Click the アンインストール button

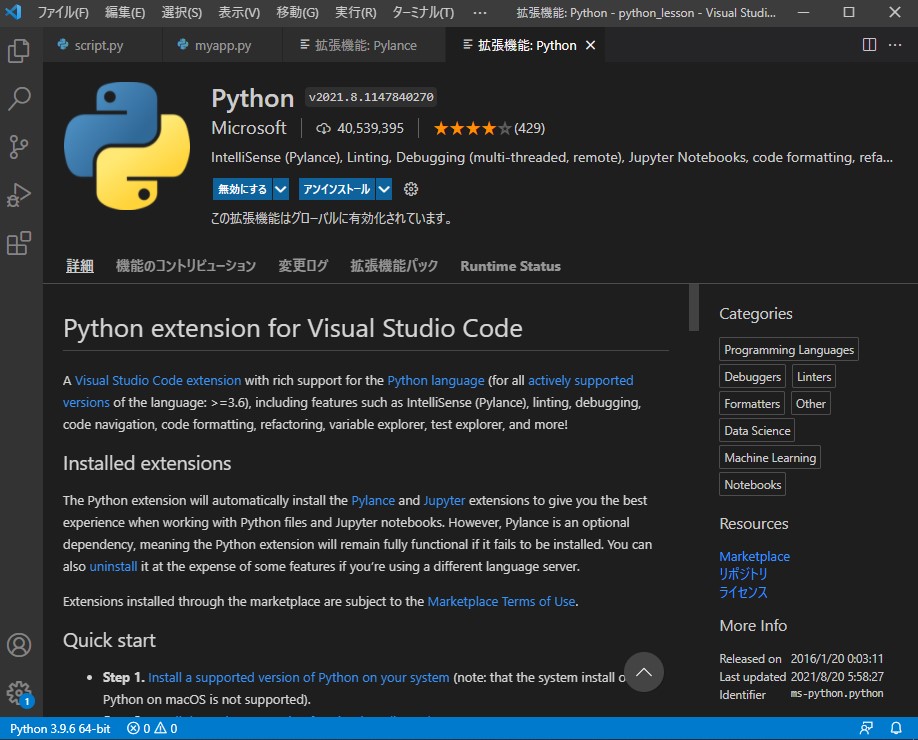337,189
